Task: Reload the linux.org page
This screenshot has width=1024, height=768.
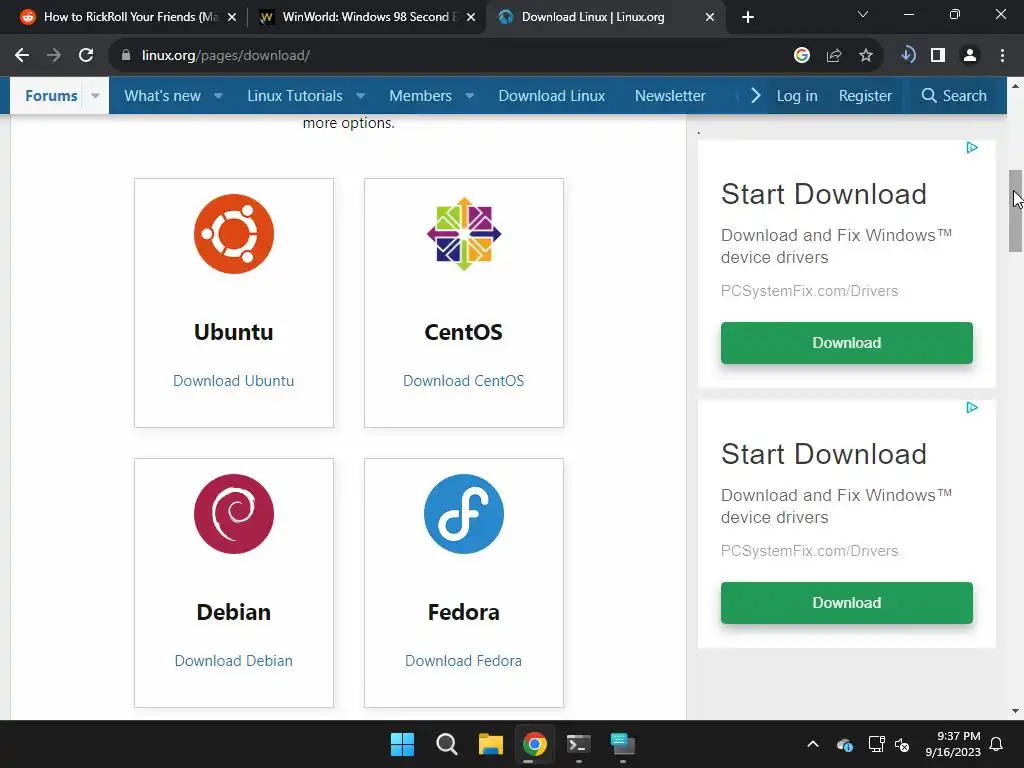Action: click(86, 56)
